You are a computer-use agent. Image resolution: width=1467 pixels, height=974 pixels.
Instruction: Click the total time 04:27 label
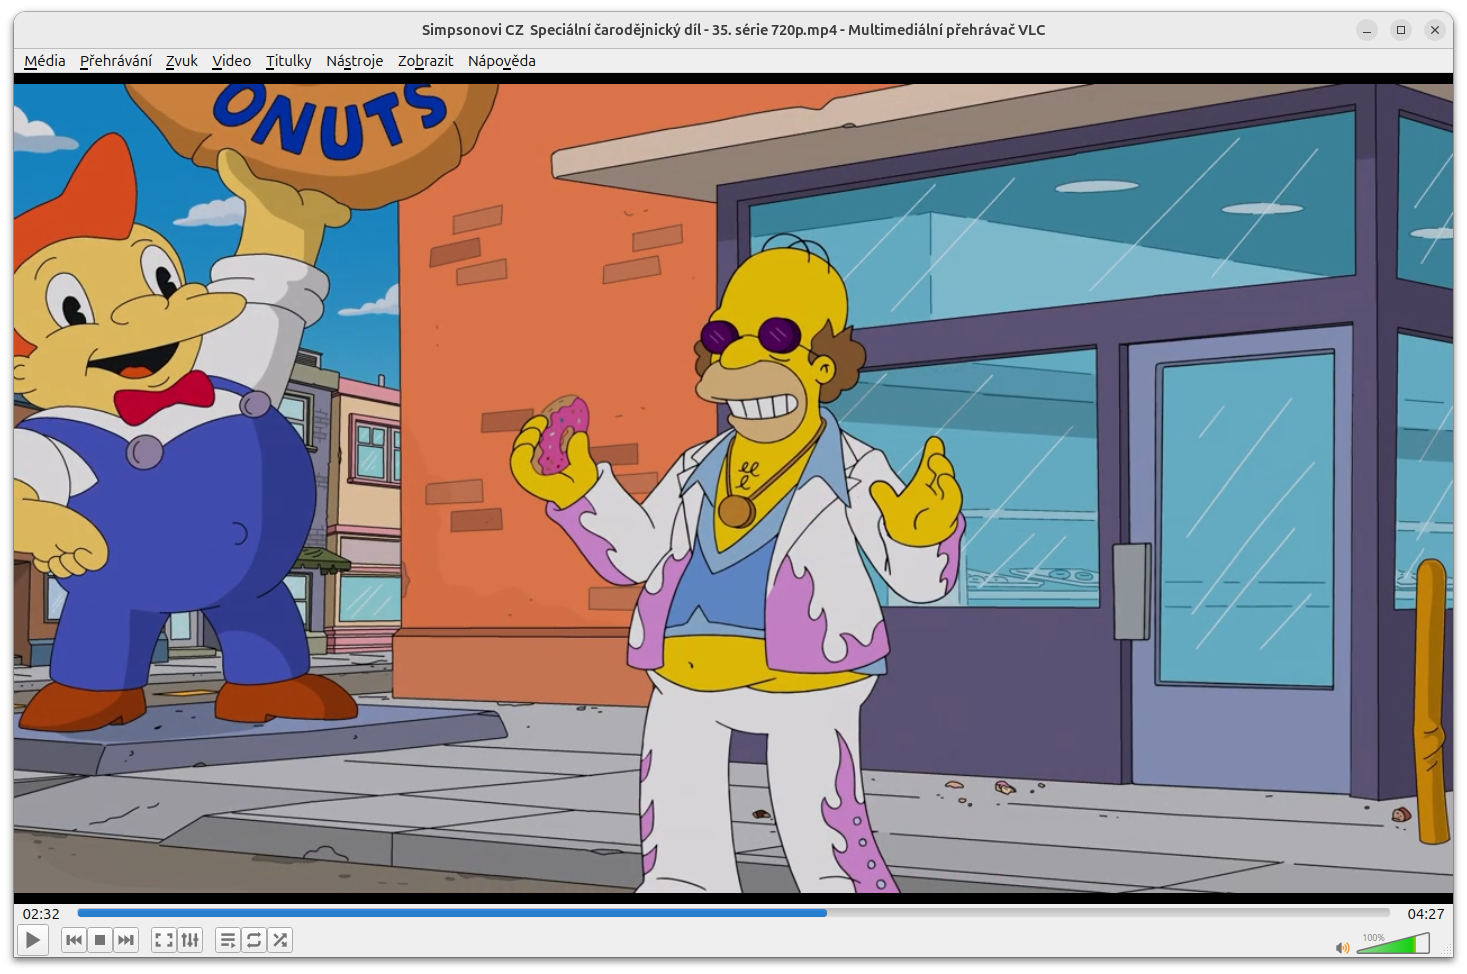coord(1426,914)
